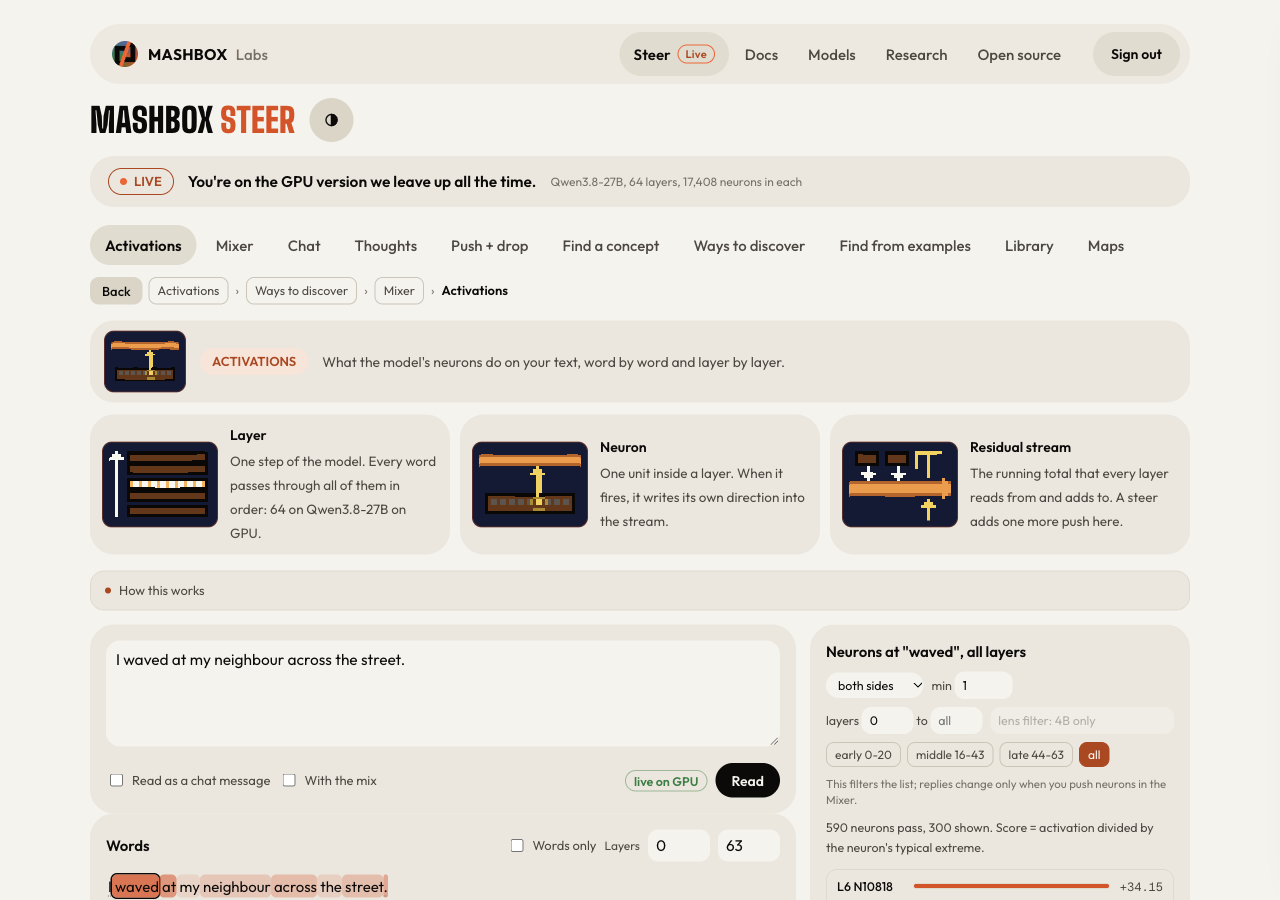The width and height of the screenshot is (1280, 900).
Task: Select the highlighted word "waved"
Action: tap(135, 886)
